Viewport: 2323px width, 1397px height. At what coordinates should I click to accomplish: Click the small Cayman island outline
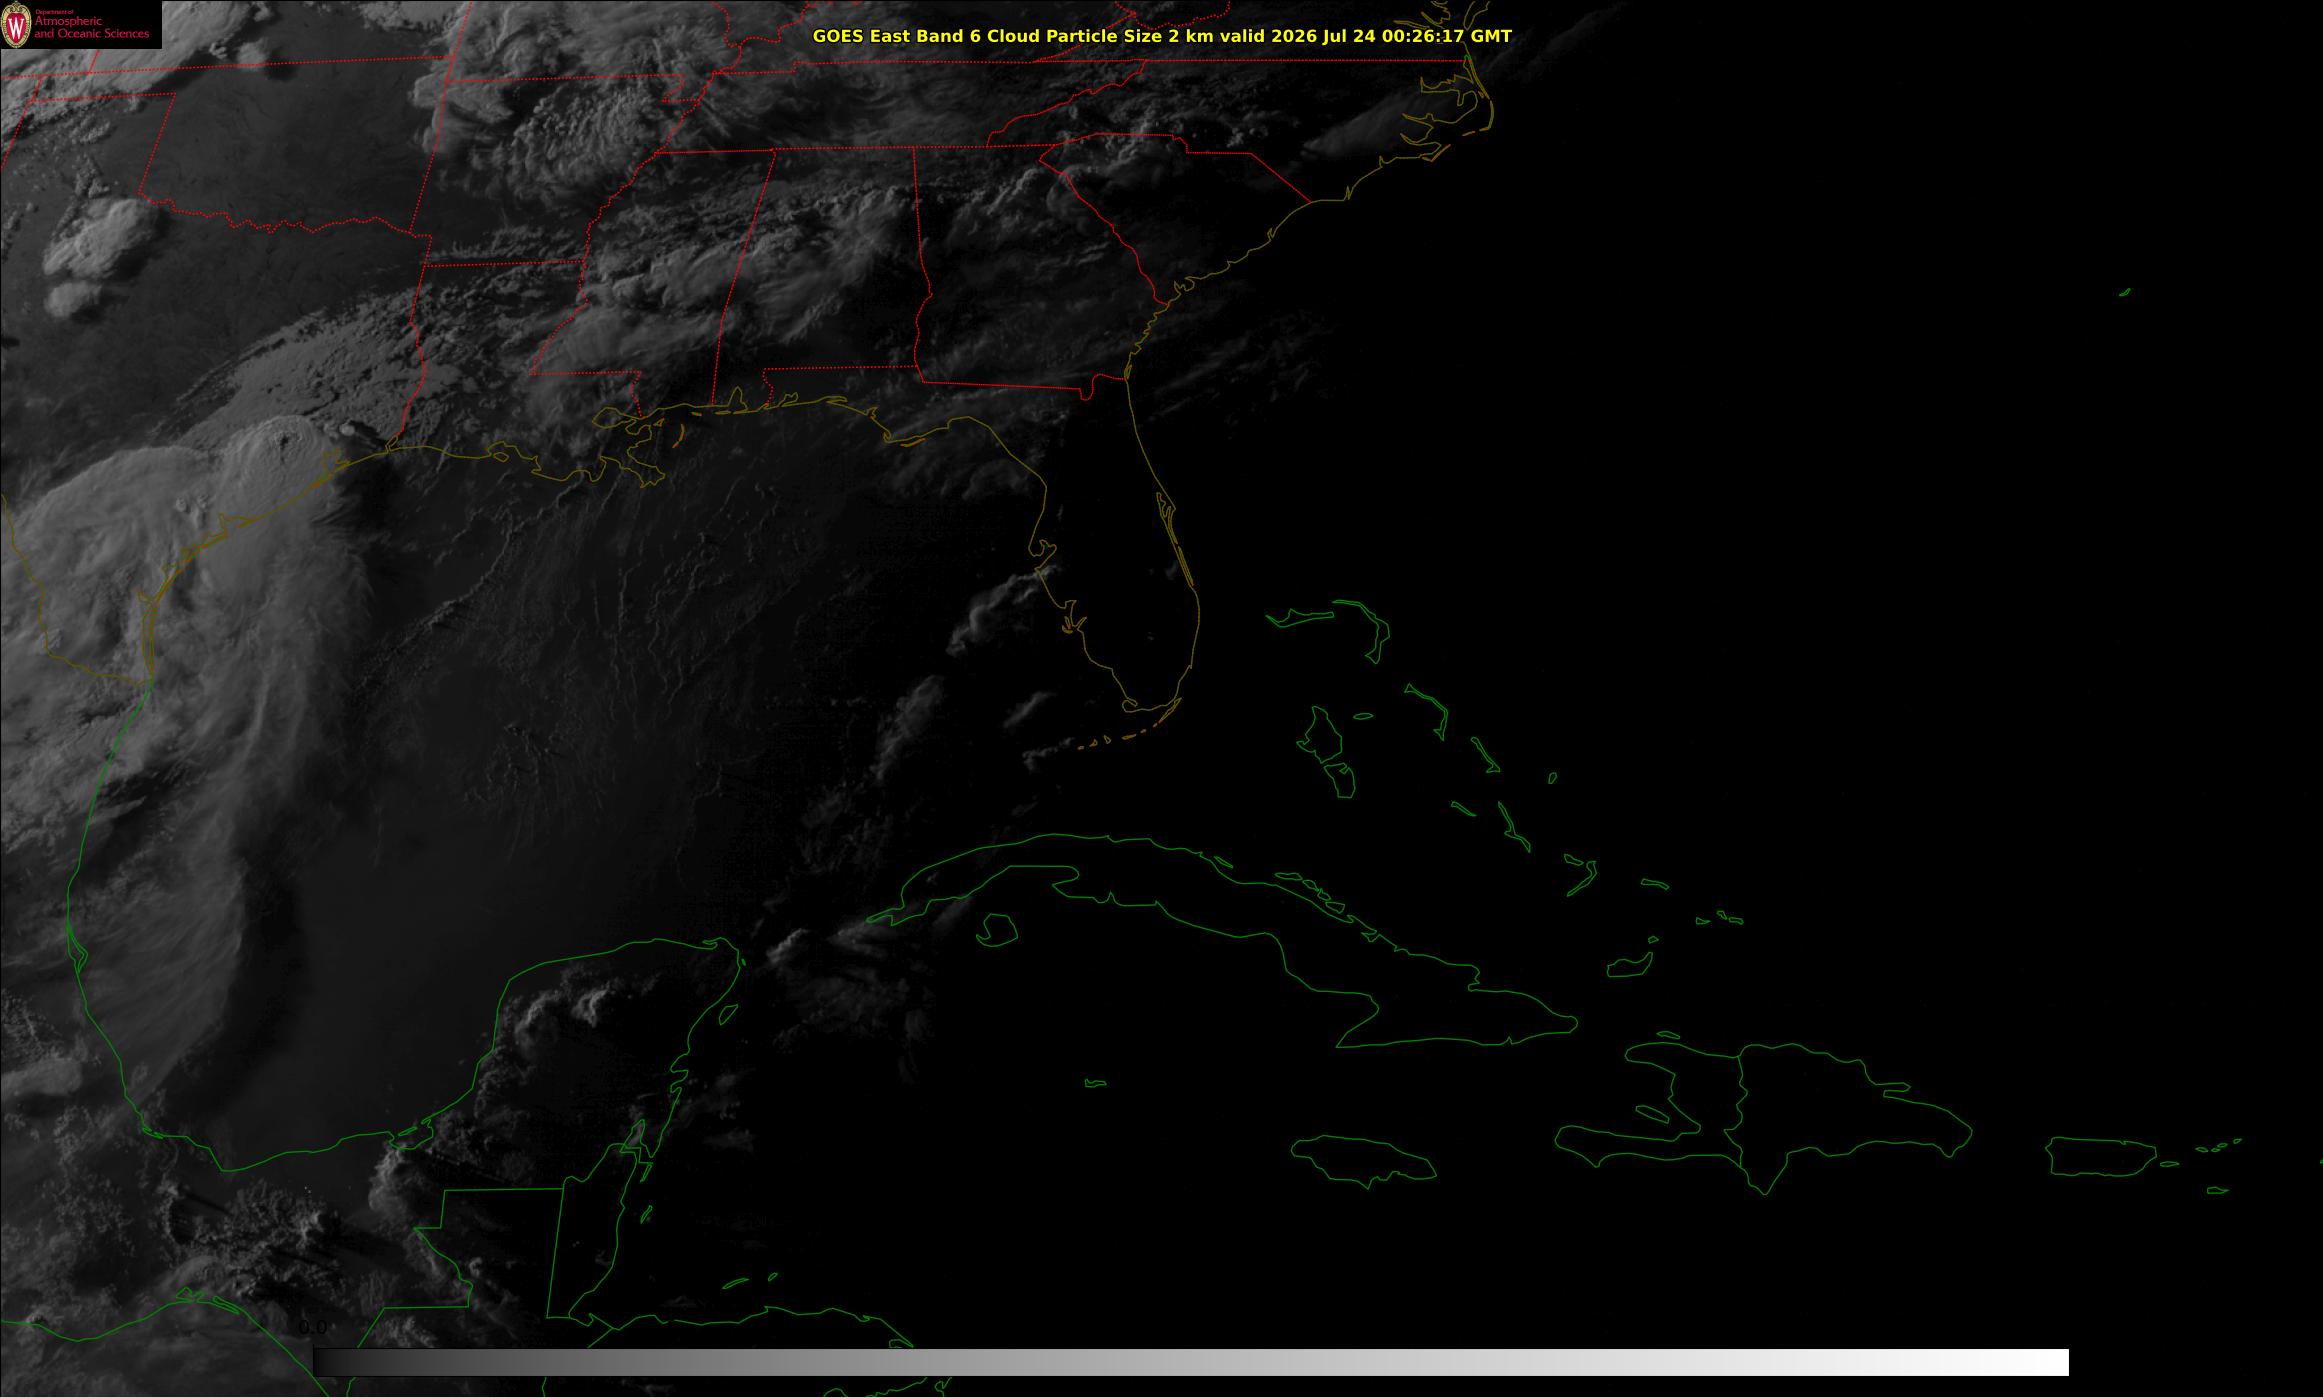tap(1096, 1083)
